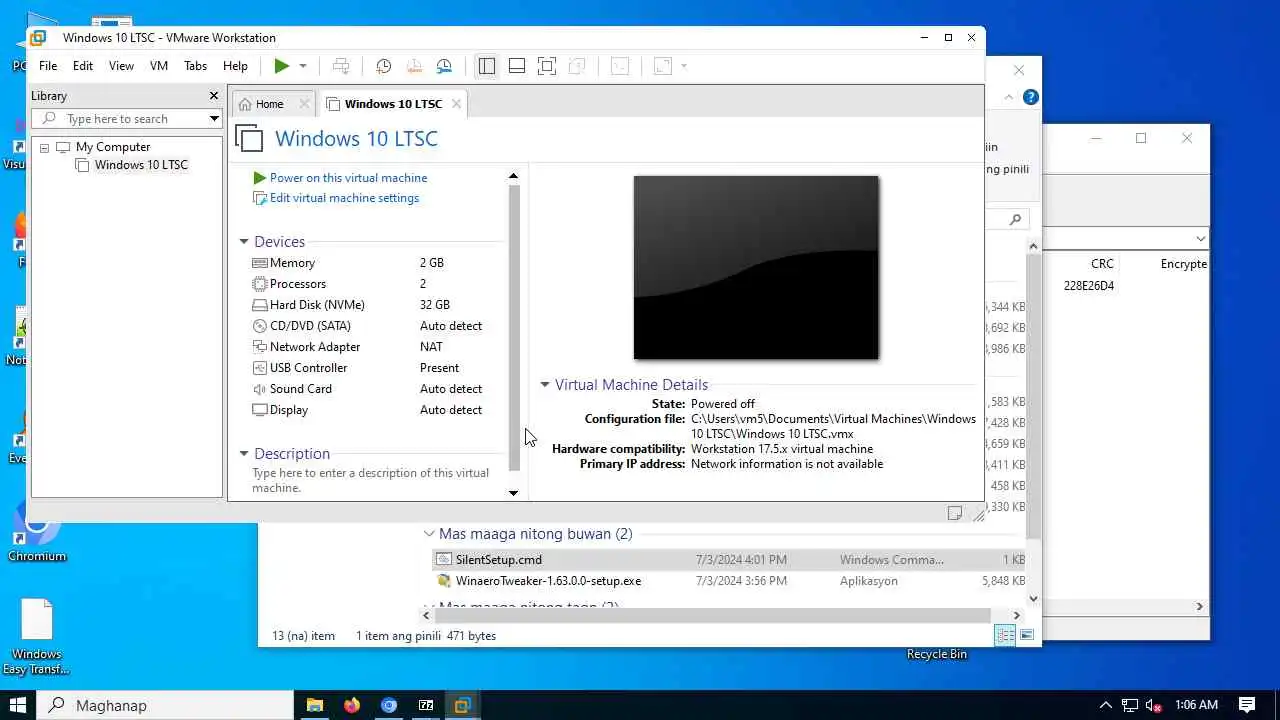This screenshot has height=720, width=1280.
Task: Toggle the Library sidebar view icon
Action: (x=487, y=66)
